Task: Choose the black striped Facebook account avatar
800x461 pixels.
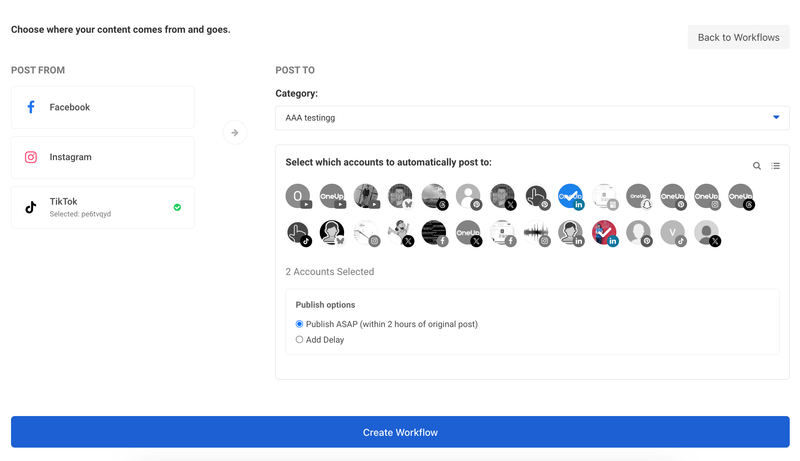Action: (435, 233)
